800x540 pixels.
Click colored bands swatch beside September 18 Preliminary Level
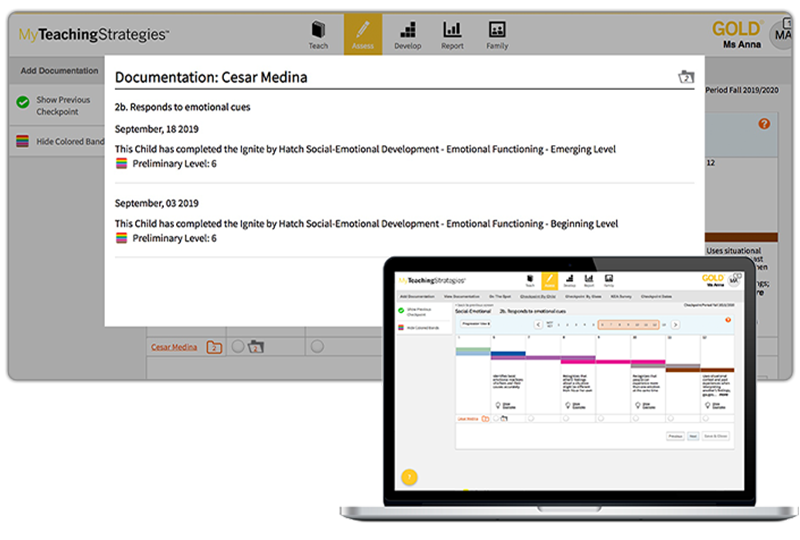121,164
